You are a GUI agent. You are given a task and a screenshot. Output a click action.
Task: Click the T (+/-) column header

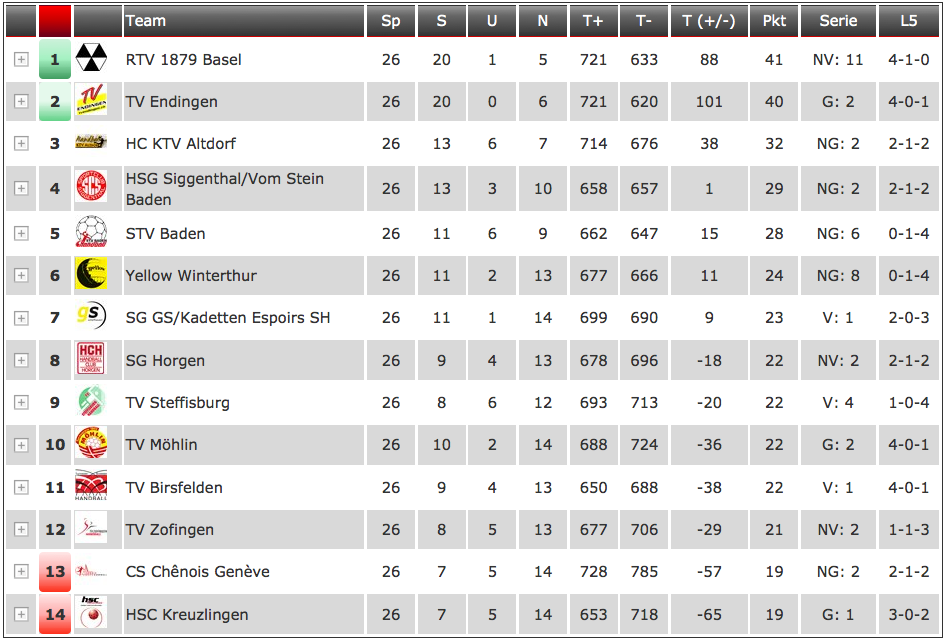709,21
